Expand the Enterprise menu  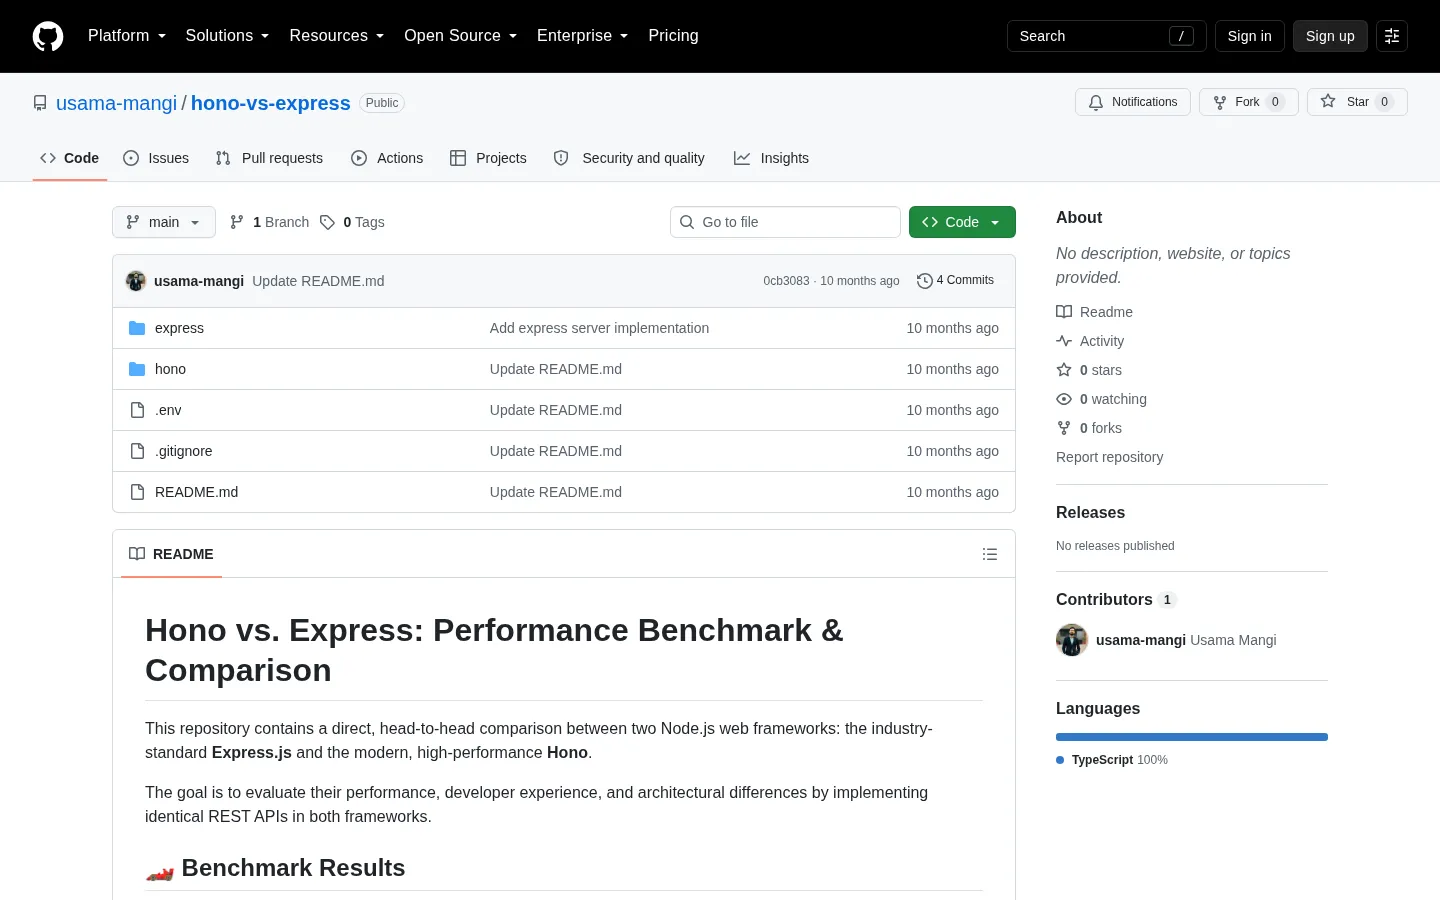(x=583, y=36)
